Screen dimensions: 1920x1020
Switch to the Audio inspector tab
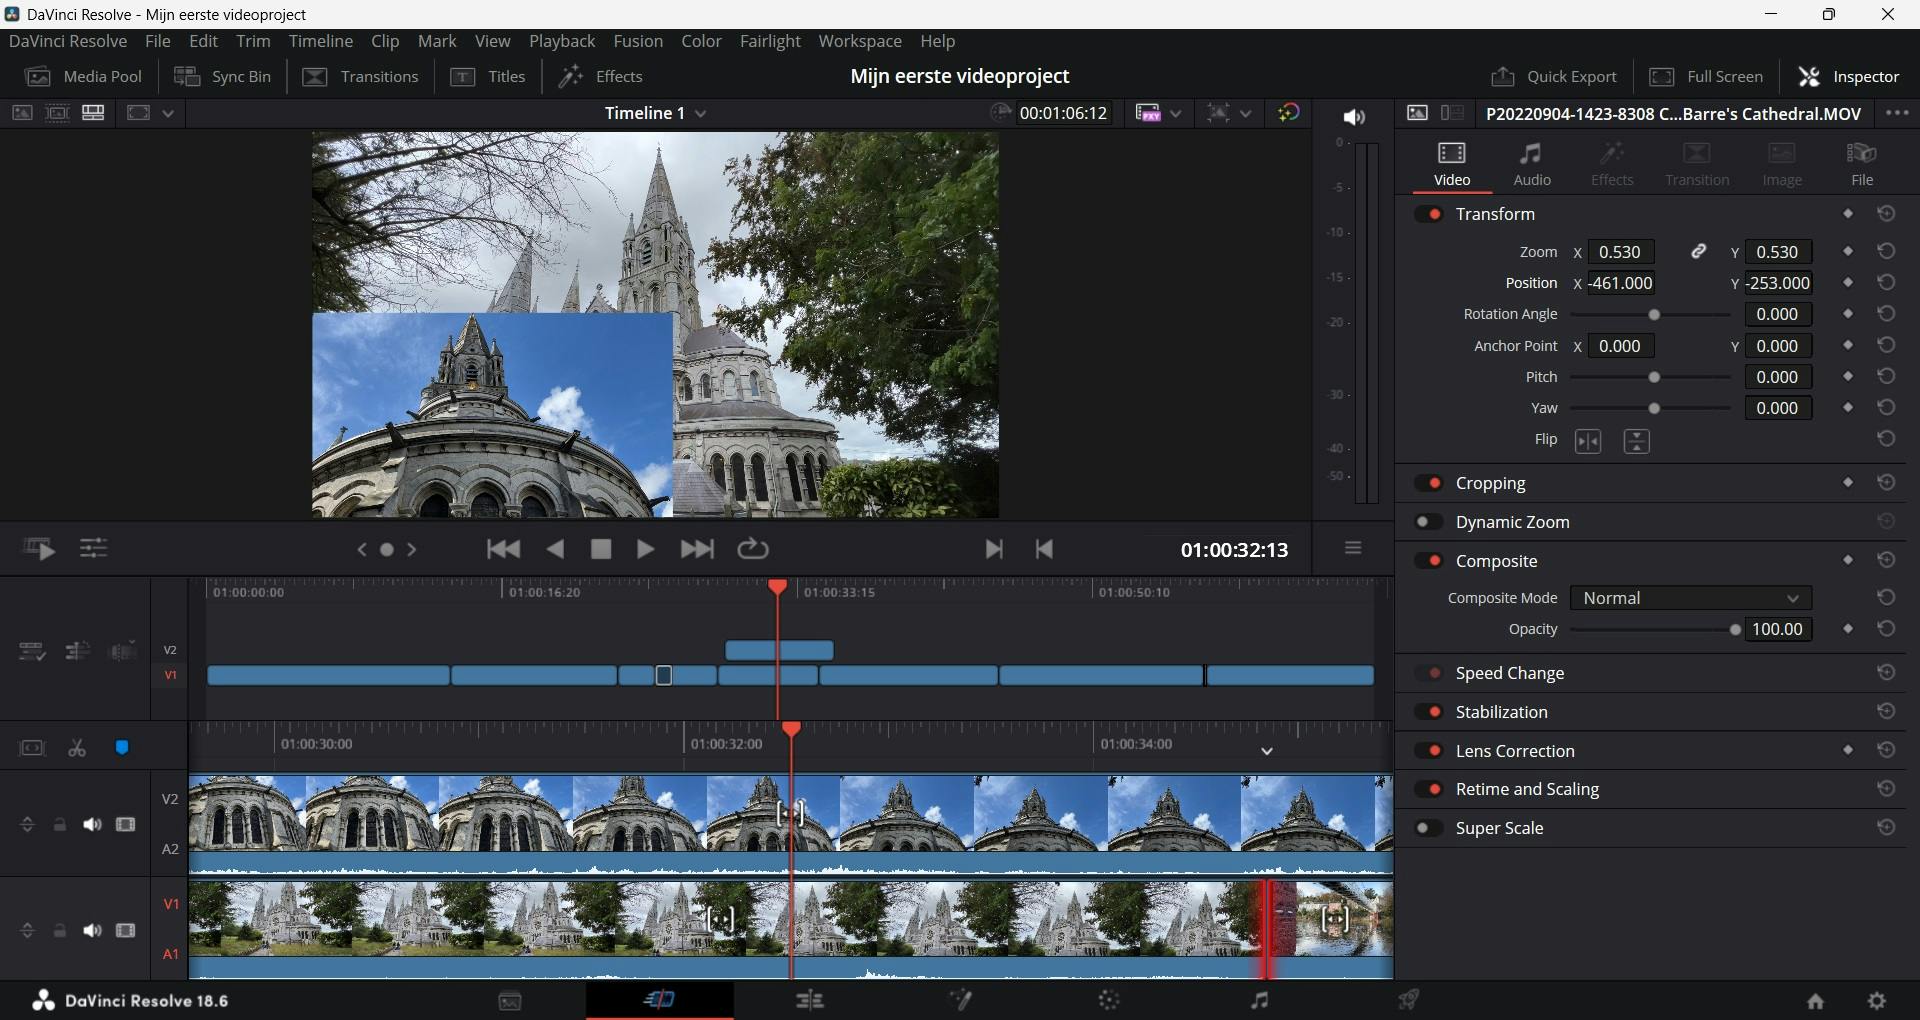1531,163
